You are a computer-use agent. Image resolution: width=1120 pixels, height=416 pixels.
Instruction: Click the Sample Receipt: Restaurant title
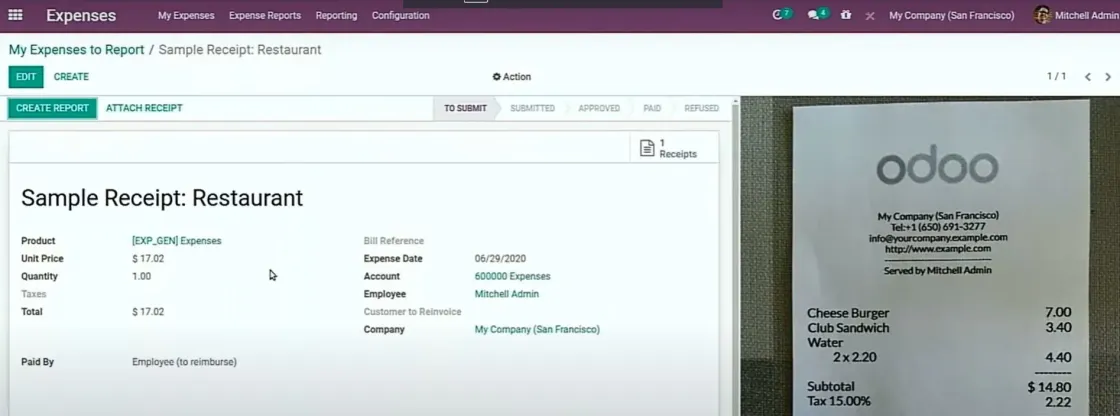pyautogui.click(x=162, y=197)
